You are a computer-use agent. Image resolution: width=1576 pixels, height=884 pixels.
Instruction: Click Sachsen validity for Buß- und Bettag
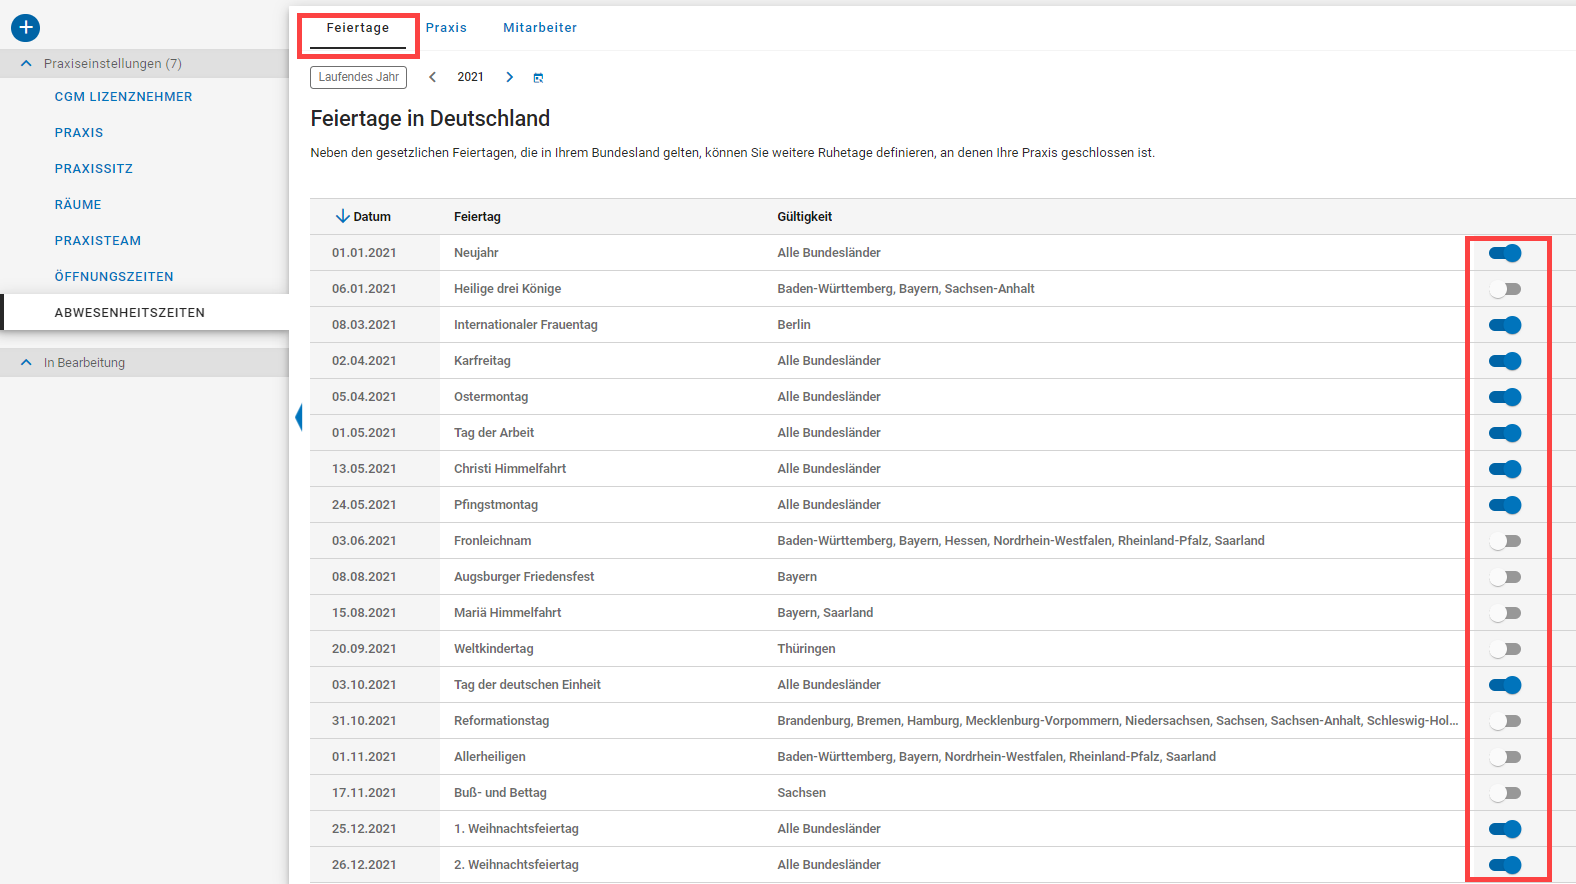[801, 793]
